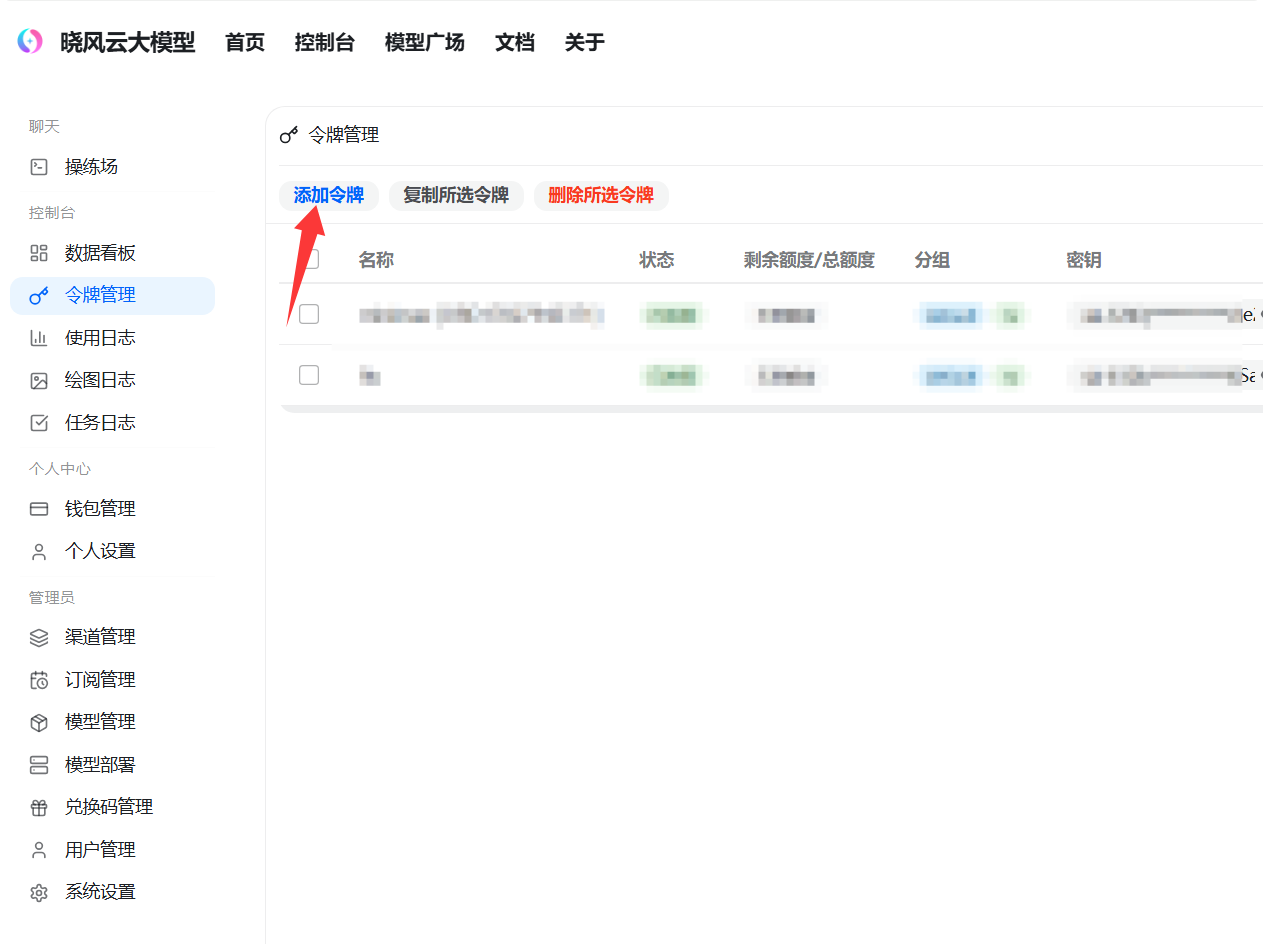
Task: Check the first token row's checkbox
Action: [x=309, y=314]
